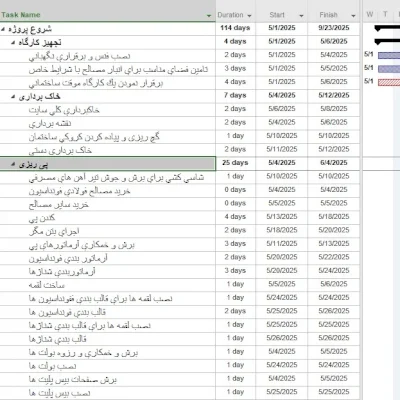Open the Start column dropdown arrow

[x=301, y=16]
